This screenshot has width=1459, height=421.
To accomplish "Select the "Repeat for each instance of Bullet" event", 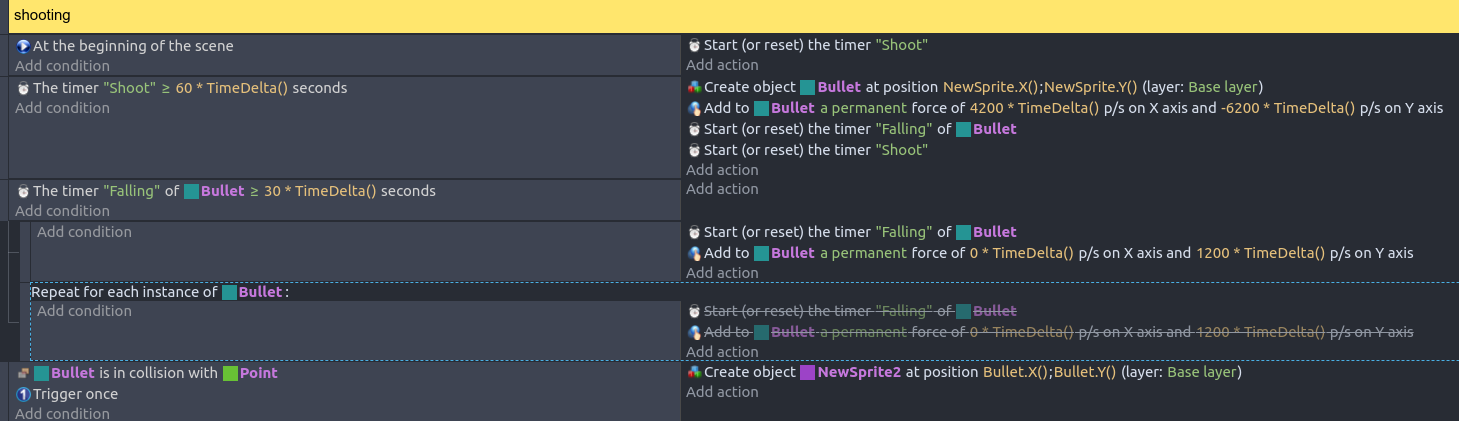I will click(160, 293).
